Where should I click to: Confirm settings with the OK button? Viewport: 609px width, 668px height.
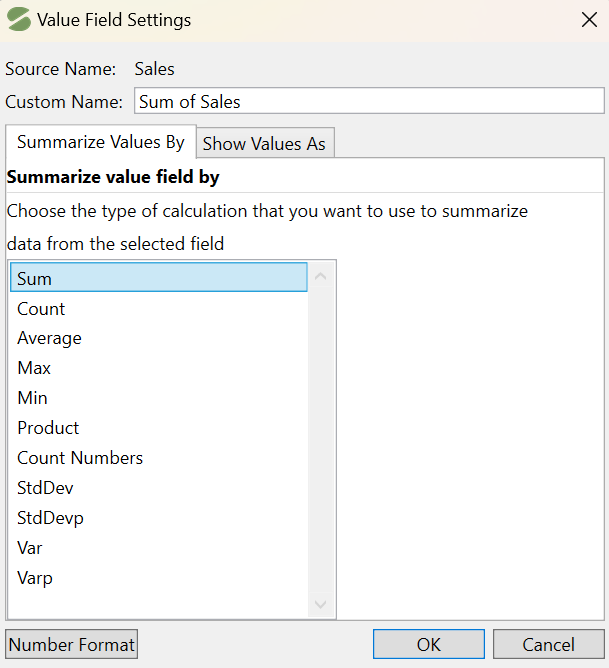coord(429,645)
